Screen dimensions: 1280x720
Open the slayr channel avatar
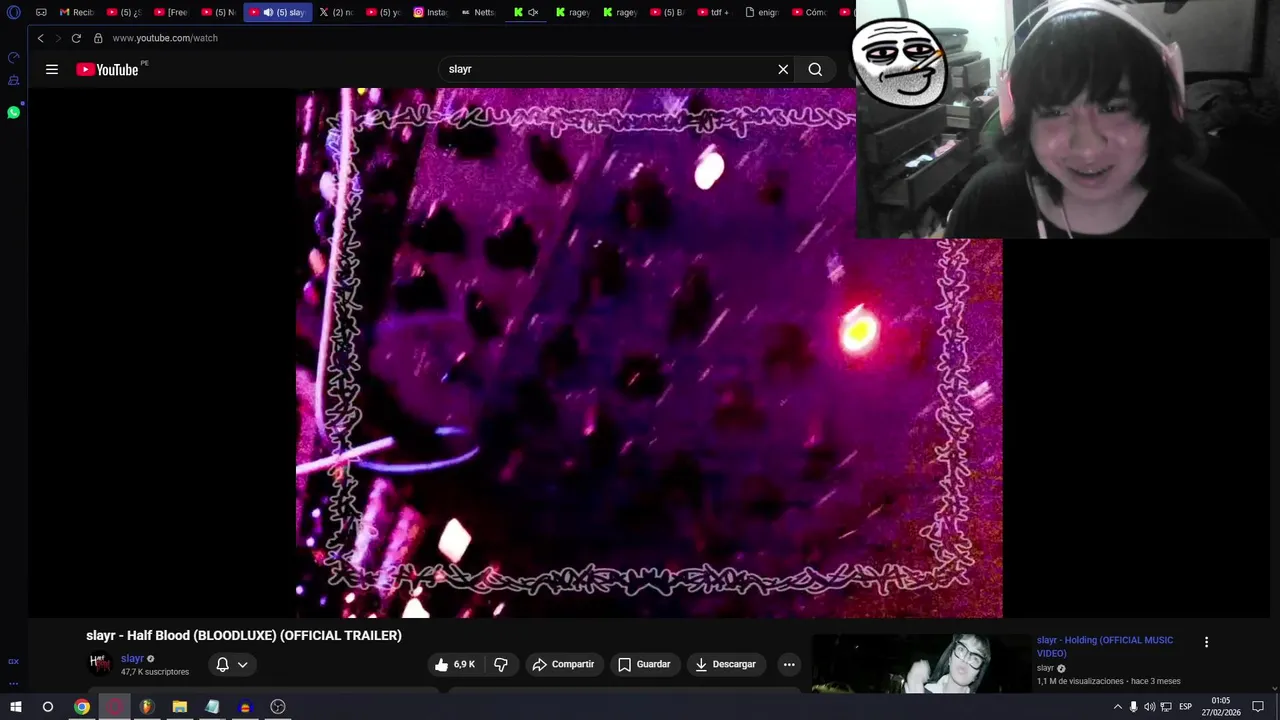point(100,663)
